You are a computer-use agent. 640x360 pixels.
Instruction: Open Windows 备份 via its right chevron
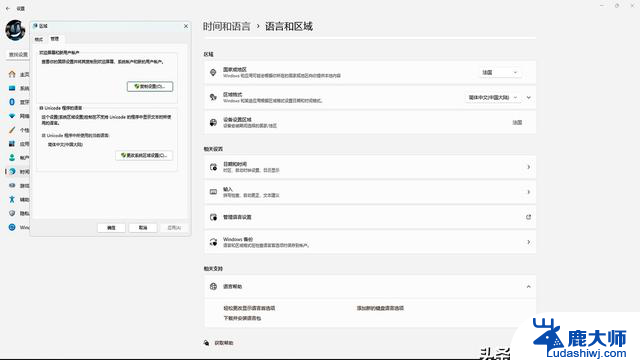click(x=529, y=242)
